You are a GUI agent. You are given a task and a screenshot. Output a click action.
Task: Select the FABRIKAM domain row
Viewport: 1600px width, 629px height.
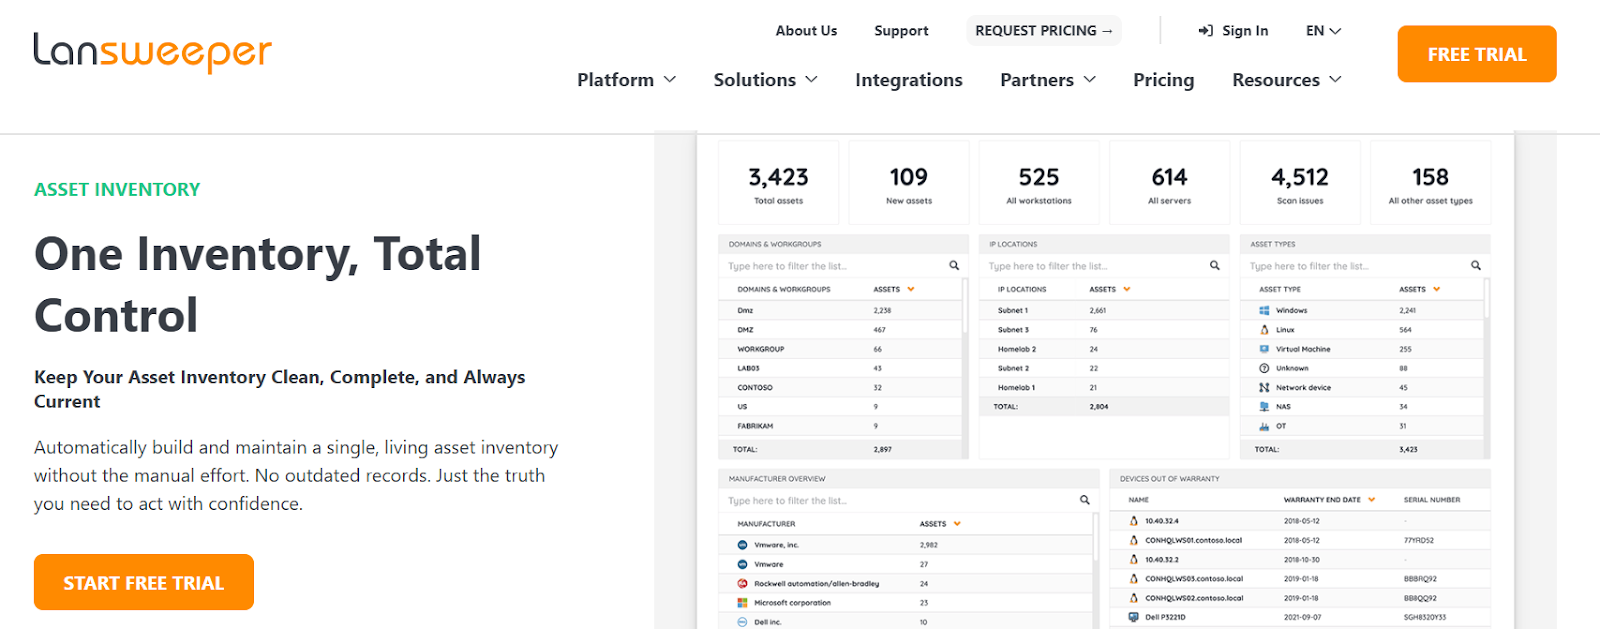pyautogui.click(x=840, y=426)
